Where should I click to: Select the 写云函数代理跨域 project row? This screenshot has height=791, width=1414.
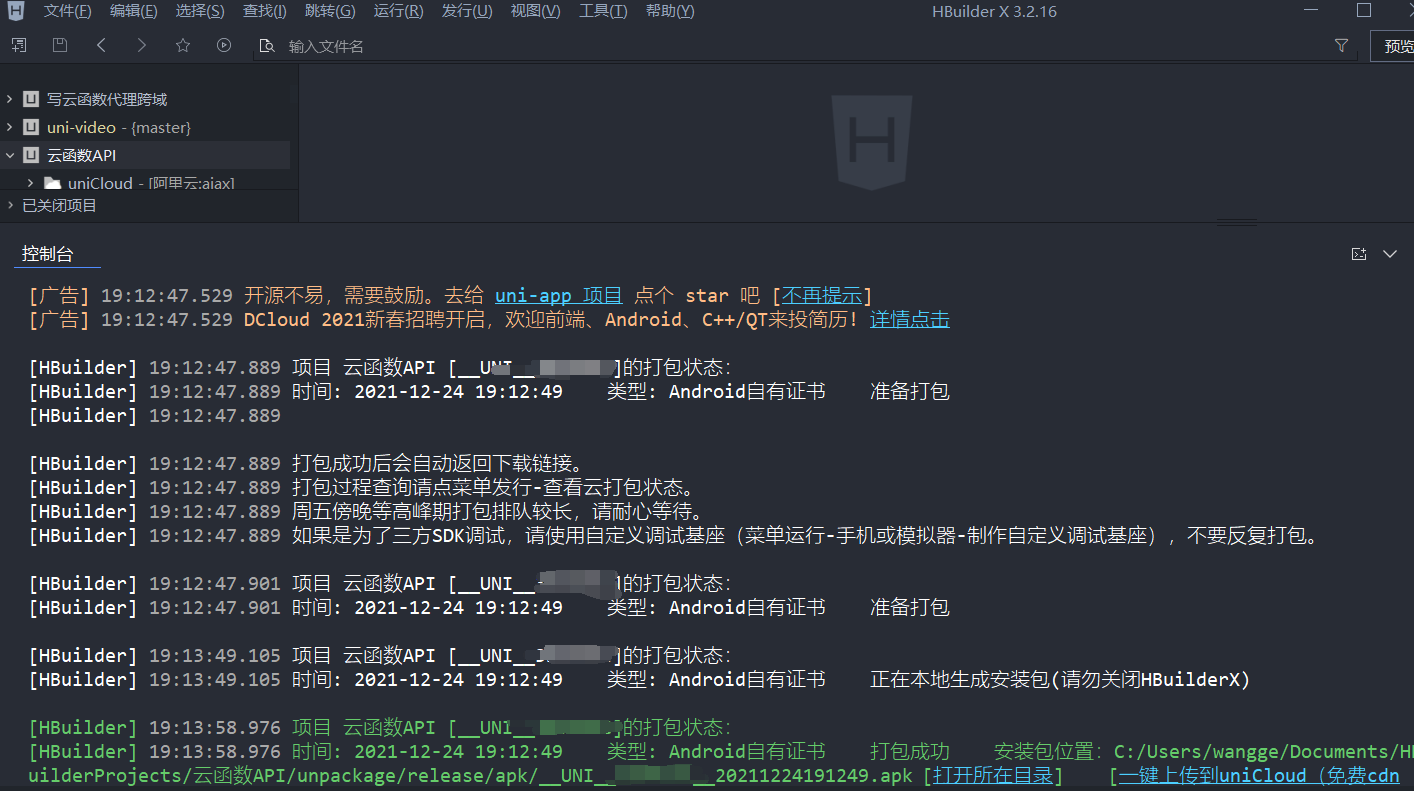tap(145, 99)
